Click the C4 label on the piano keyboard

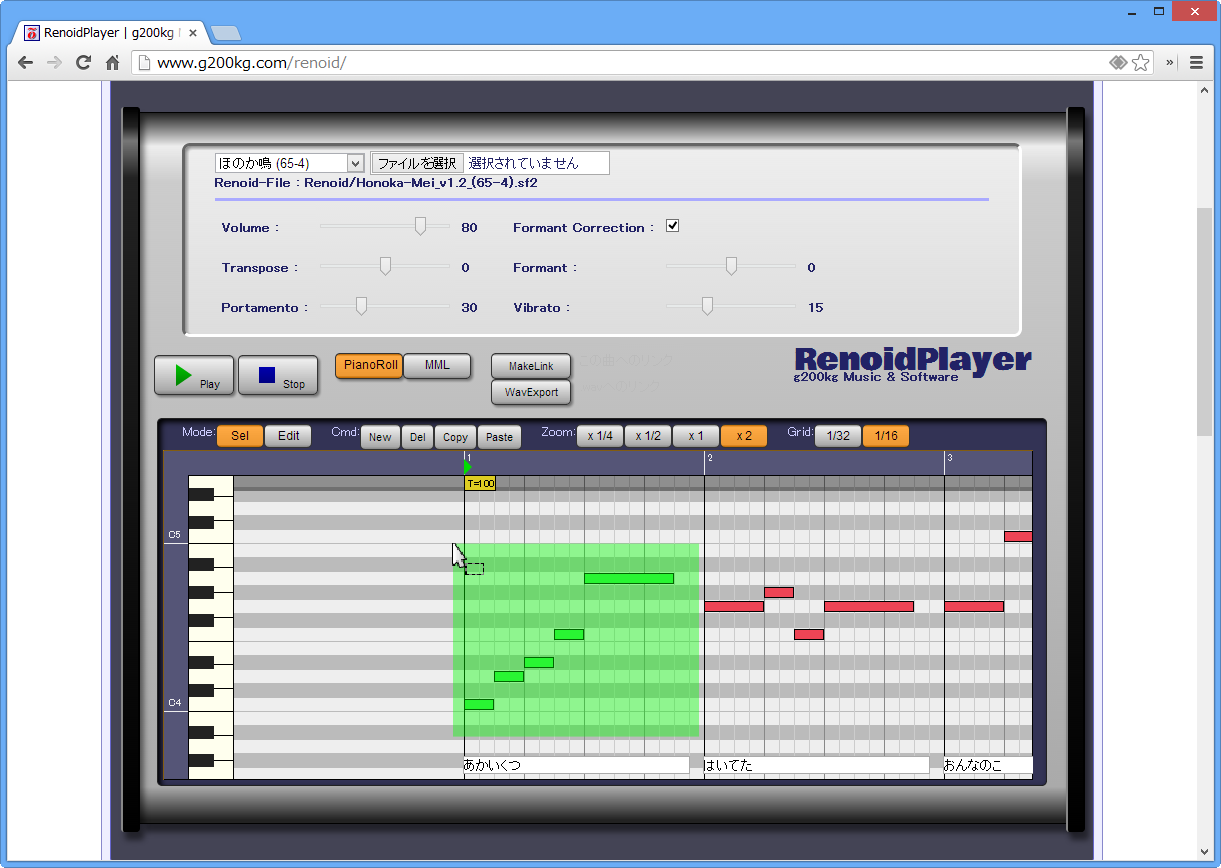(174, 703)
